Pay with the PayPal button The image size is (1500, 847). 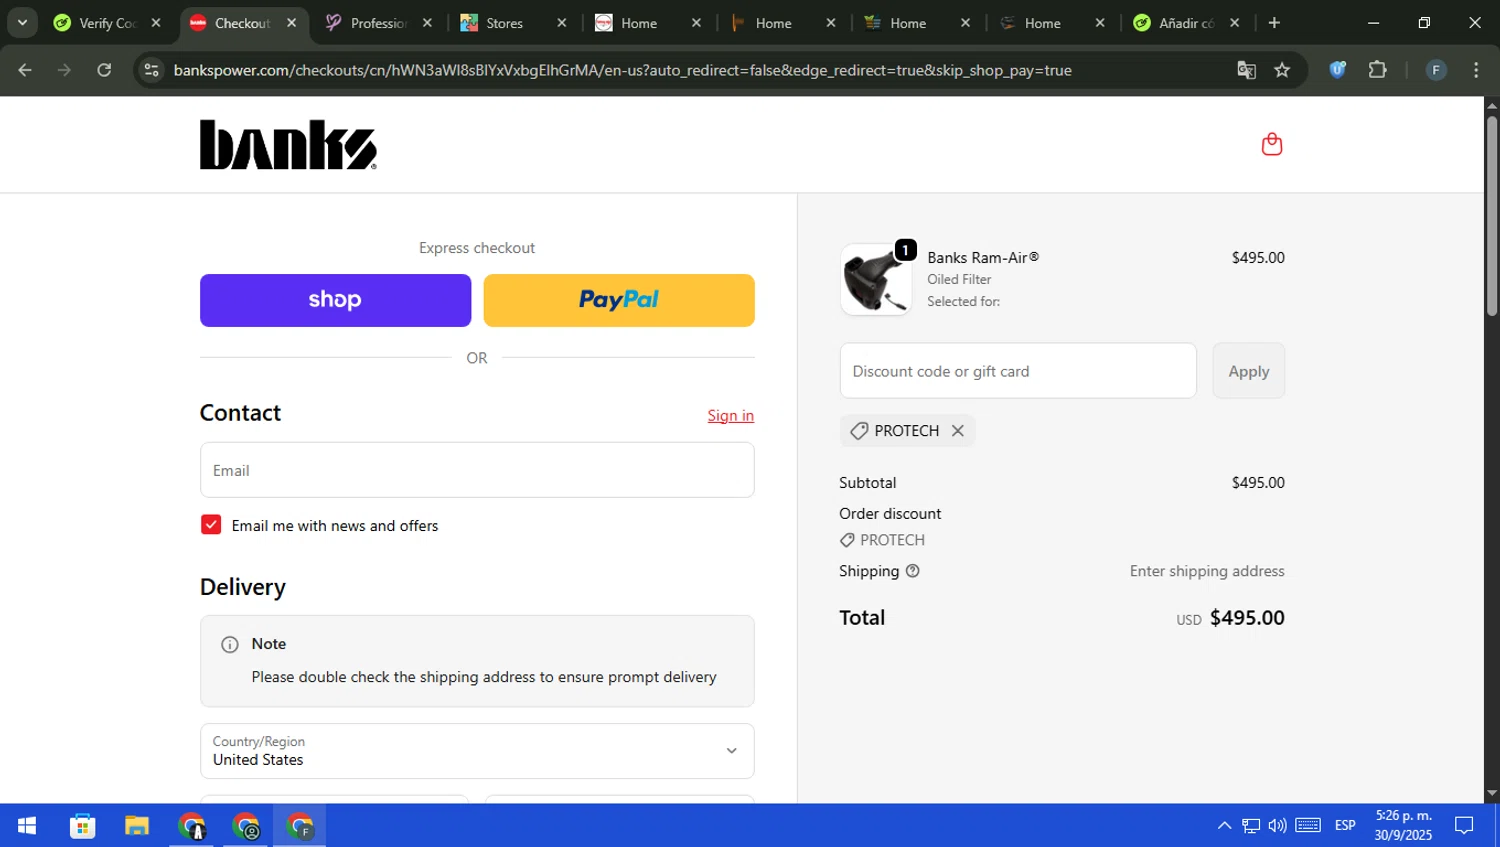point(619,300)
